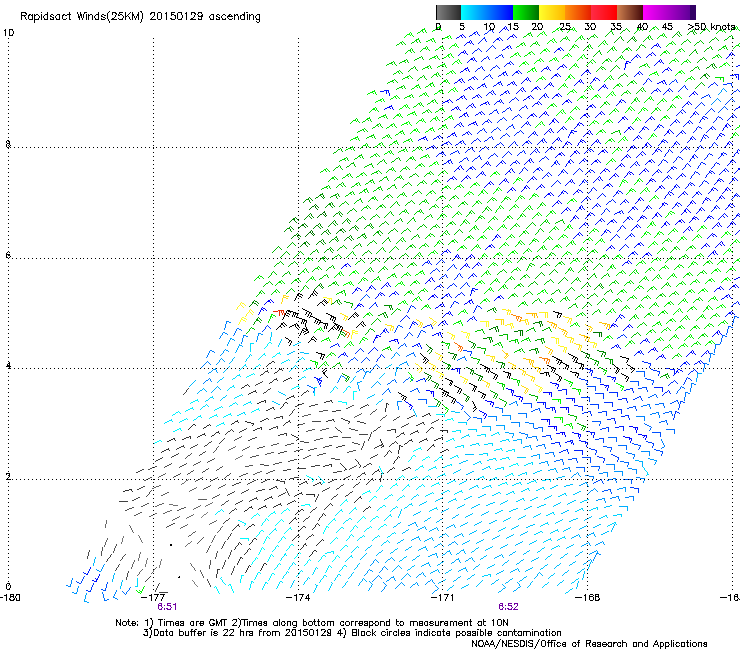
Task: Click the '-168' longitude axis label
Action: [x=588, y=597]
